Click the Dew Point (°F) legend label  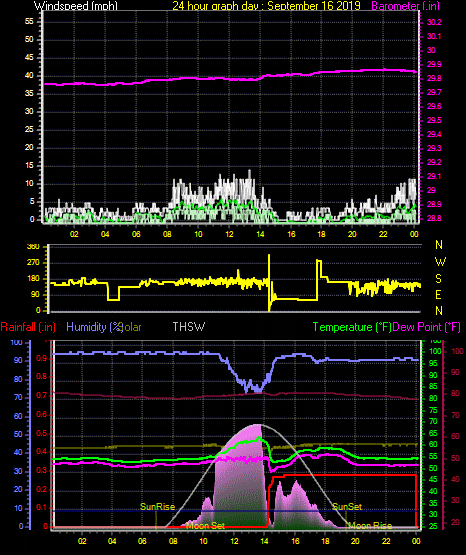pyautogui.click(x=427, y=327)
